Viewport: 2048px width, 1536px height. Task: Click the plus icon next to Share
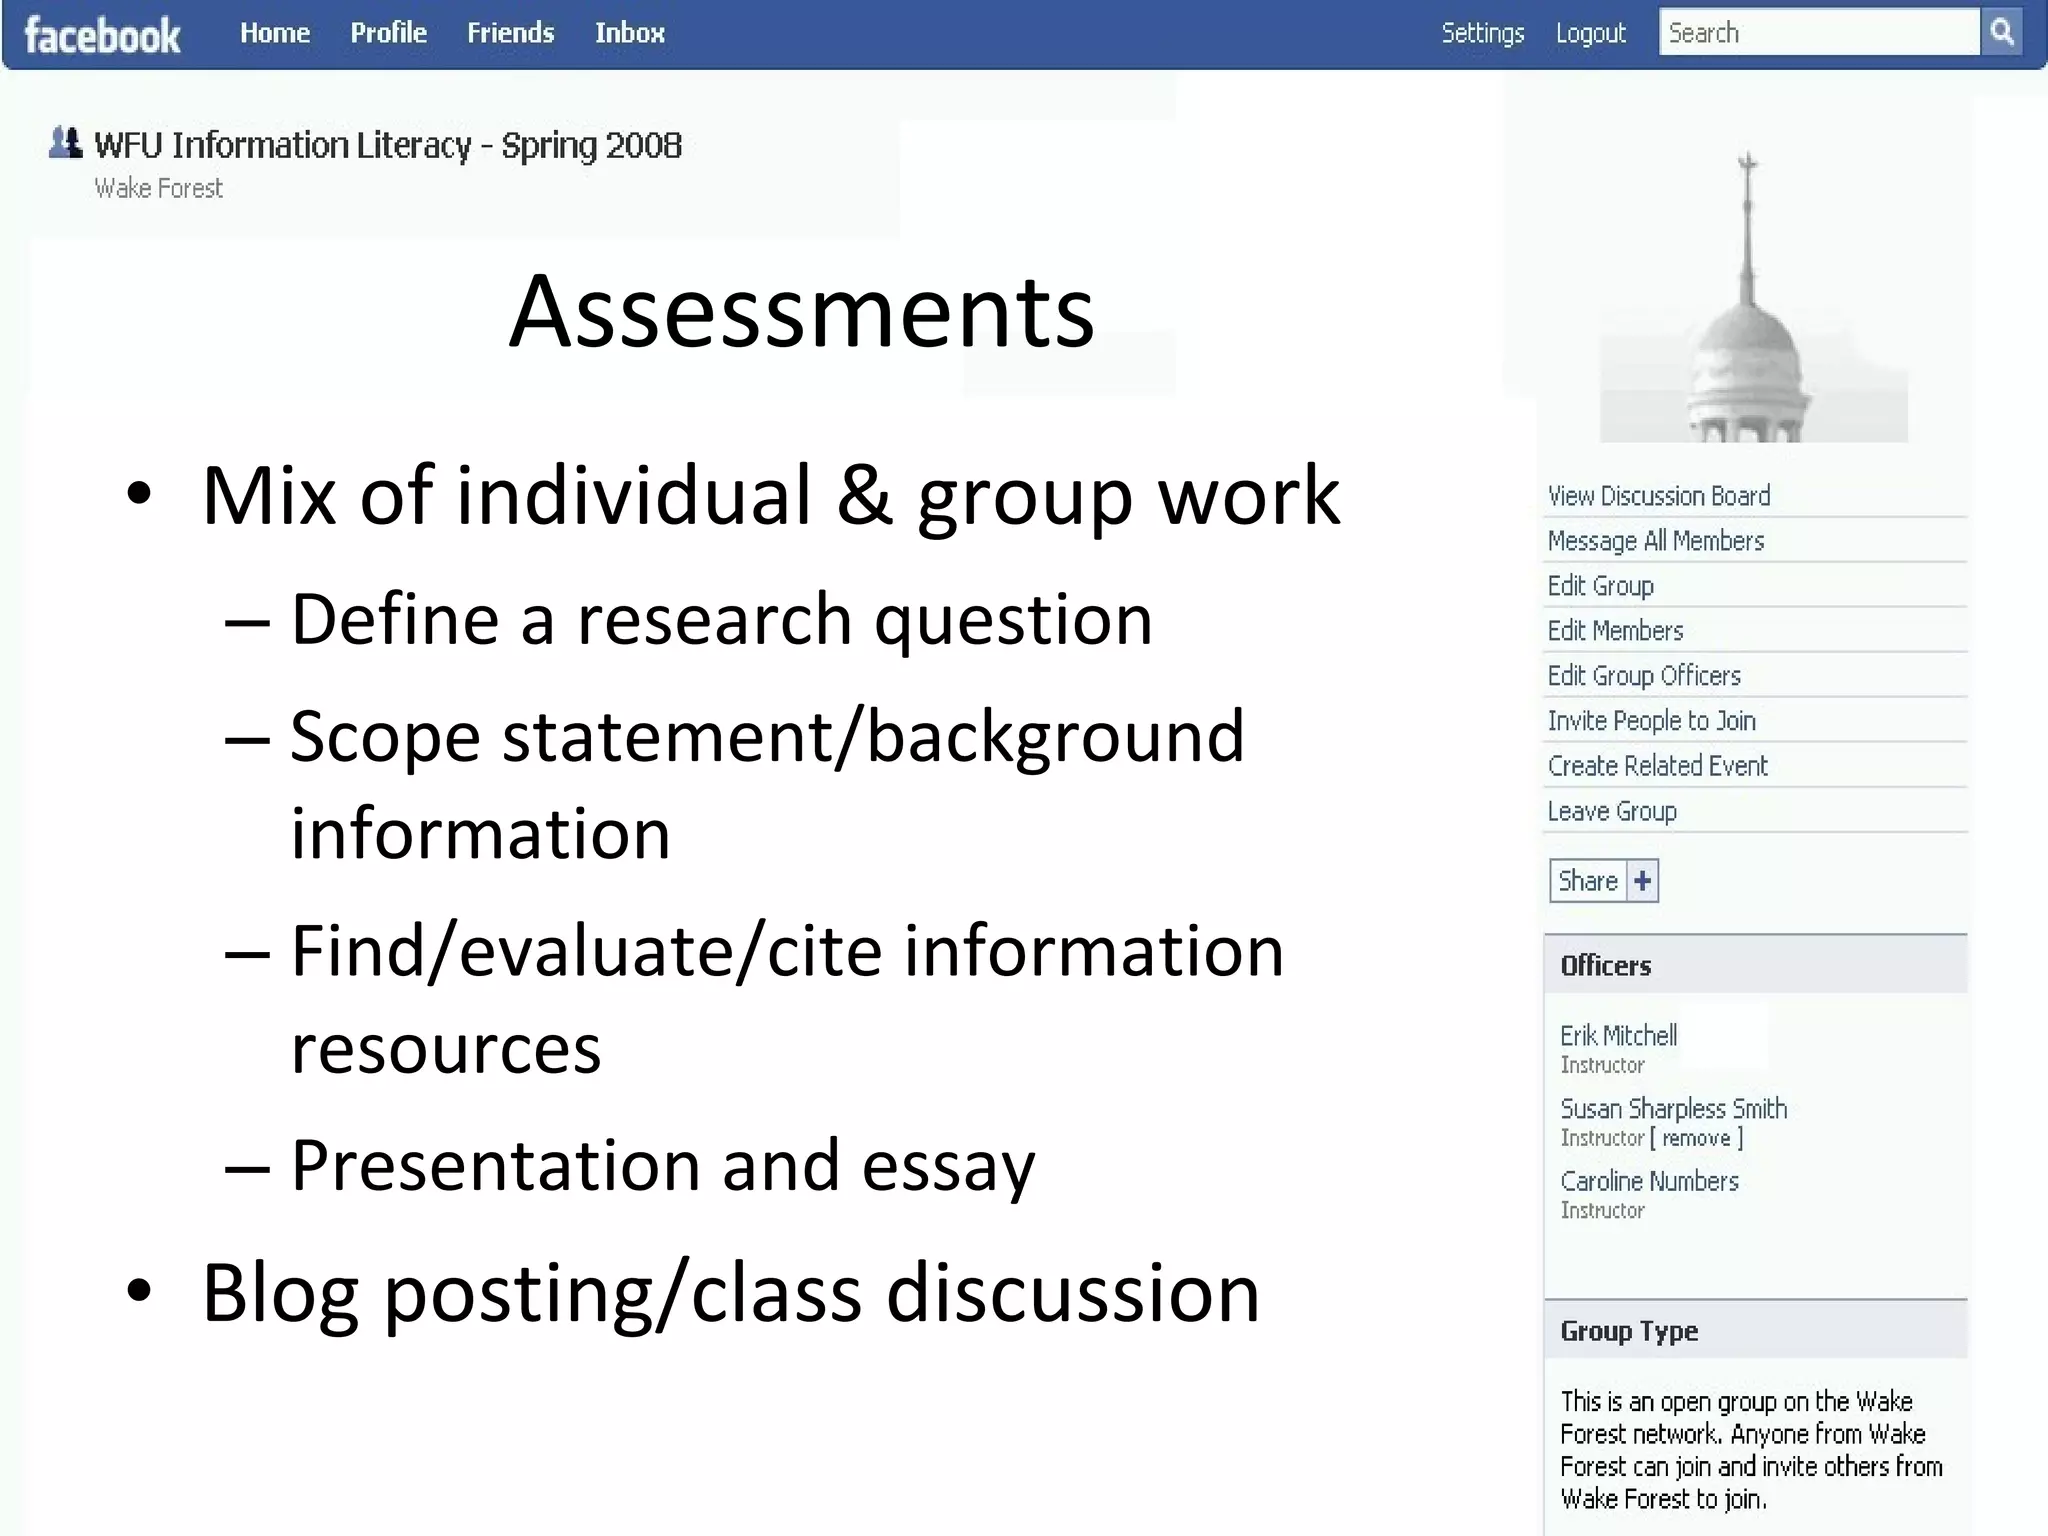point(1642,881)
